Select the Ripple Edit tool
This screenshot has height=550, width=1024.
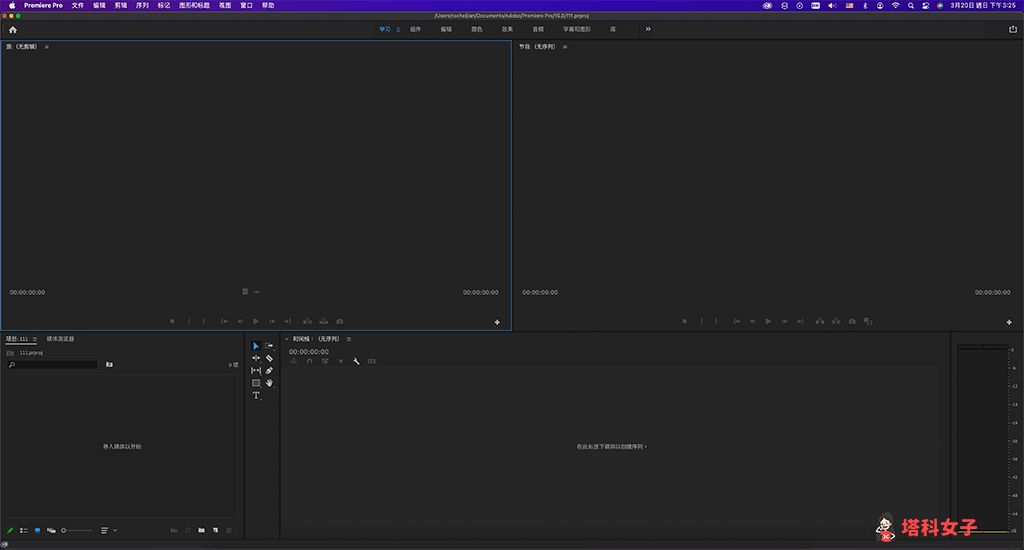click(x=256, y=358)
